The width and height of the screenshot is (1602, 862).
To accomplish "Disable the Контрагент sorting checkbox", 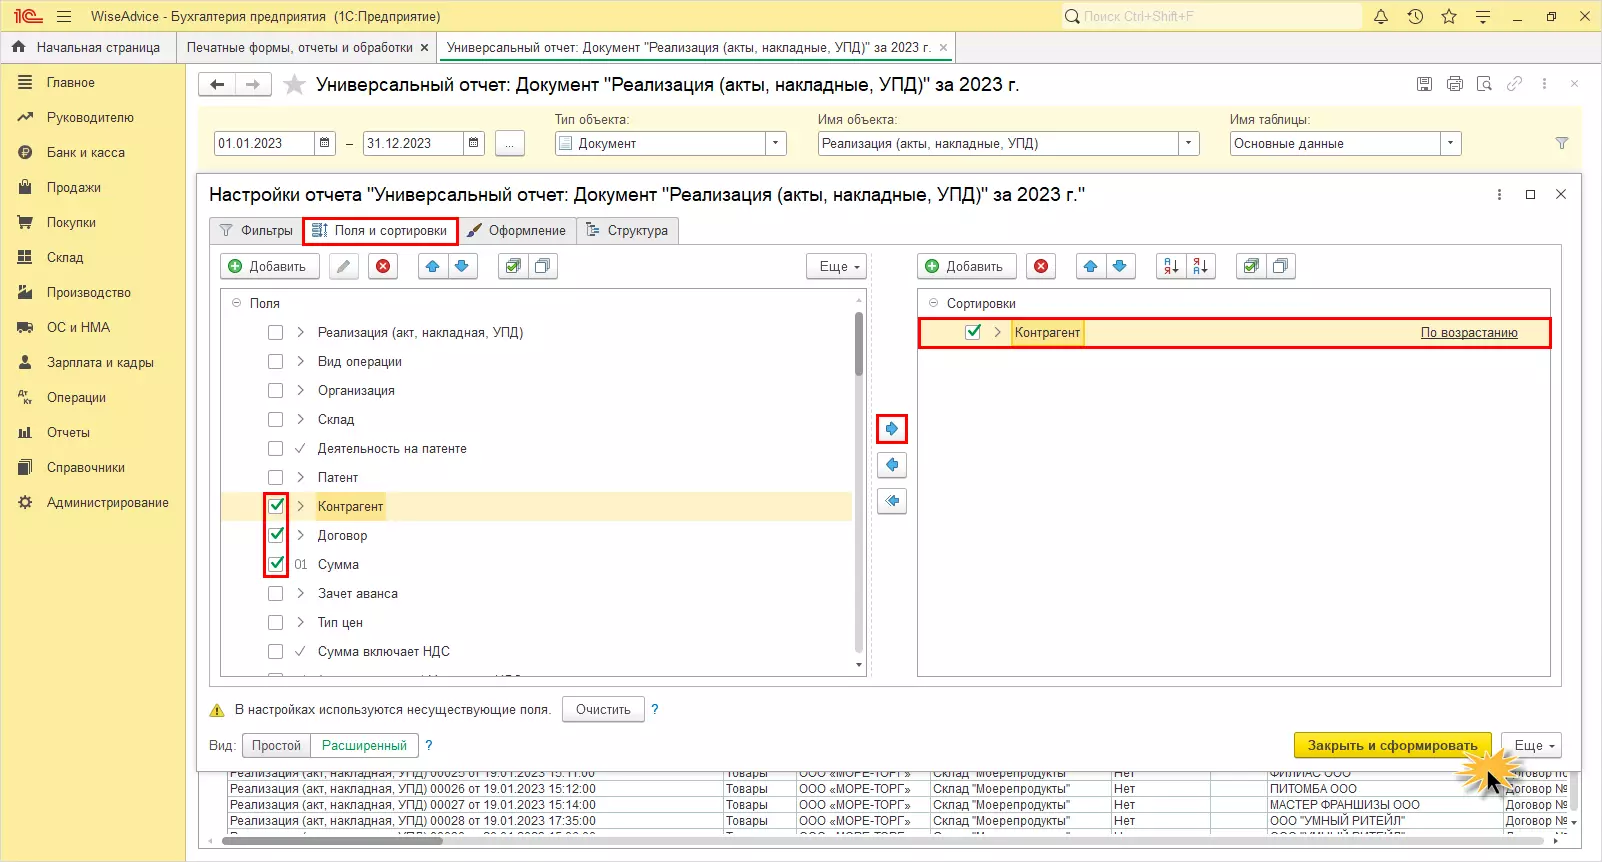I will [973, 332].
